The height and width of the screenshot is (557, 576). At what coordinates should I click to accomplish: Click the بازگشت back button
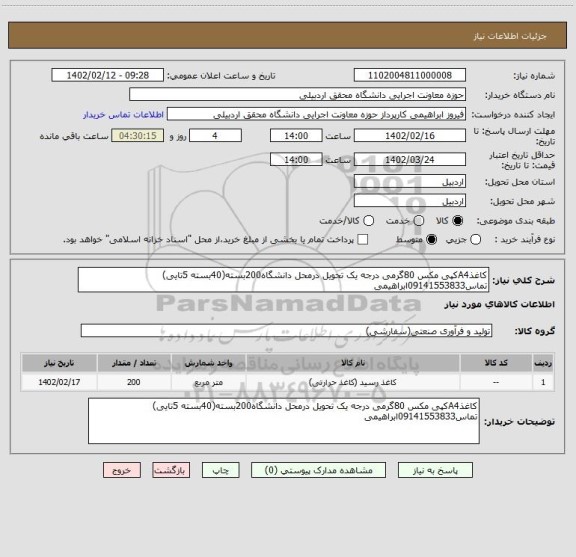171,471
